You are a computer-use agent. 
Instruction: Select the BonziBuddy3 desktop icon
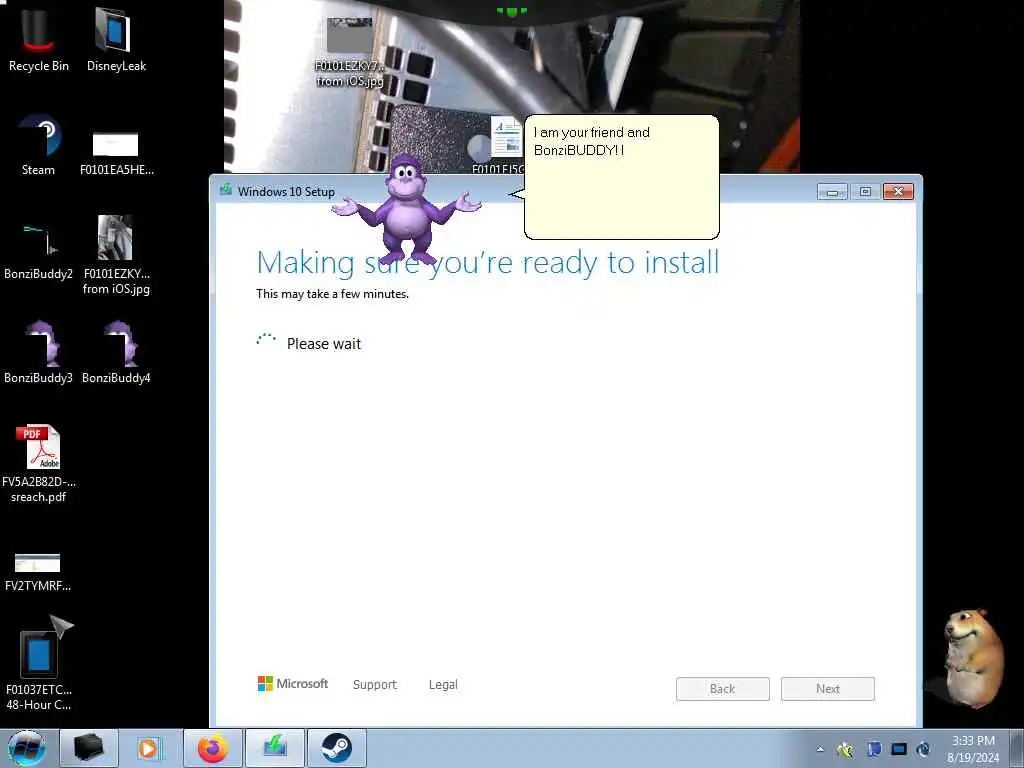tap(38, 353)
